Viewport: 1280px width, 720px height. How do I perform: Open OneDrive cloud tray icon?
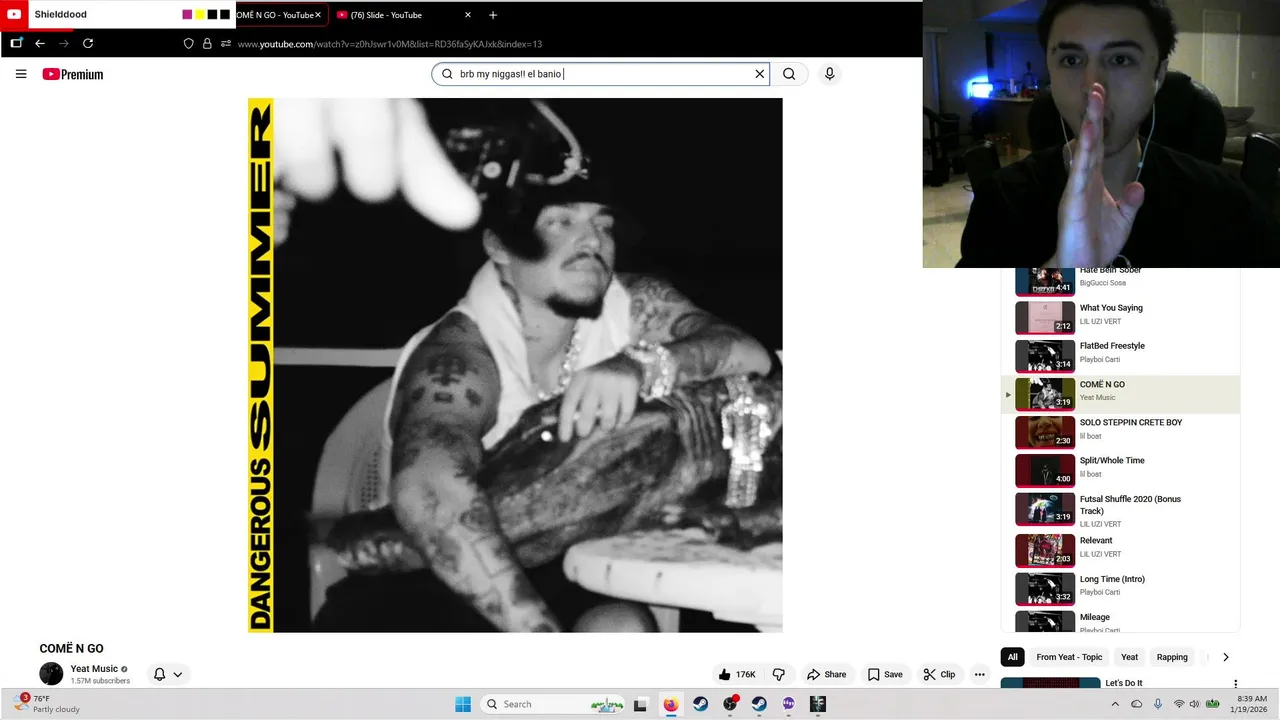1136,704
